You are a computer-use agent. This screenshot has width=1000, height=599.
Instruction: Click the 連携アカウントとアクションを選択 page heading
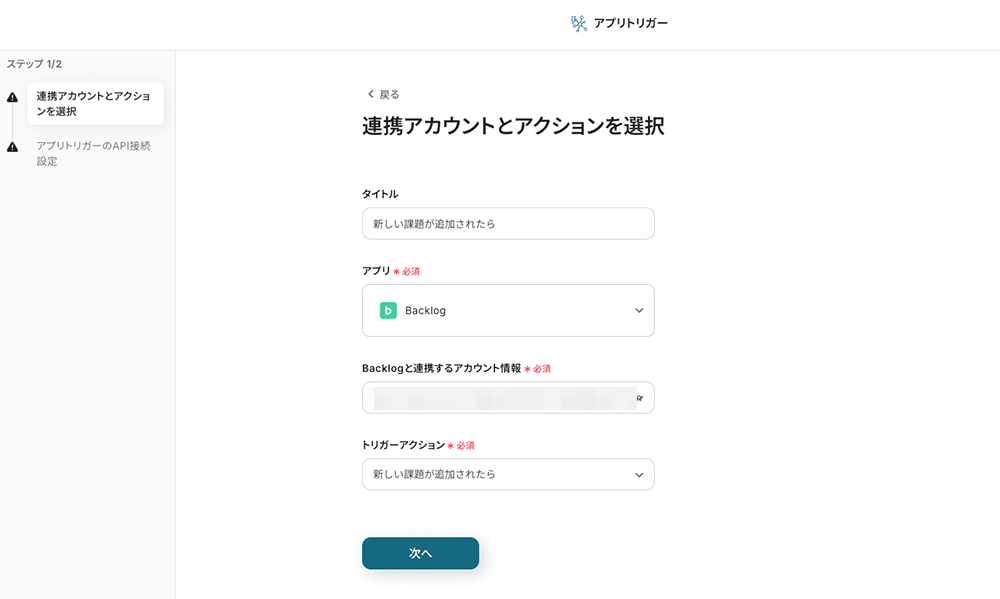point(512,126)
